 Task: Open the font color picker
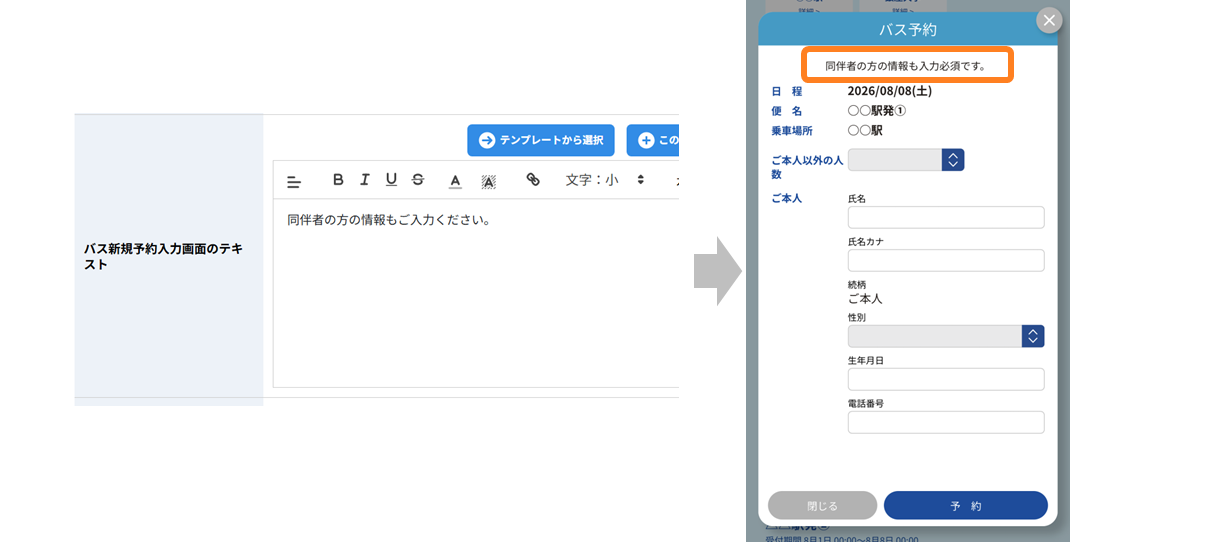455,181
